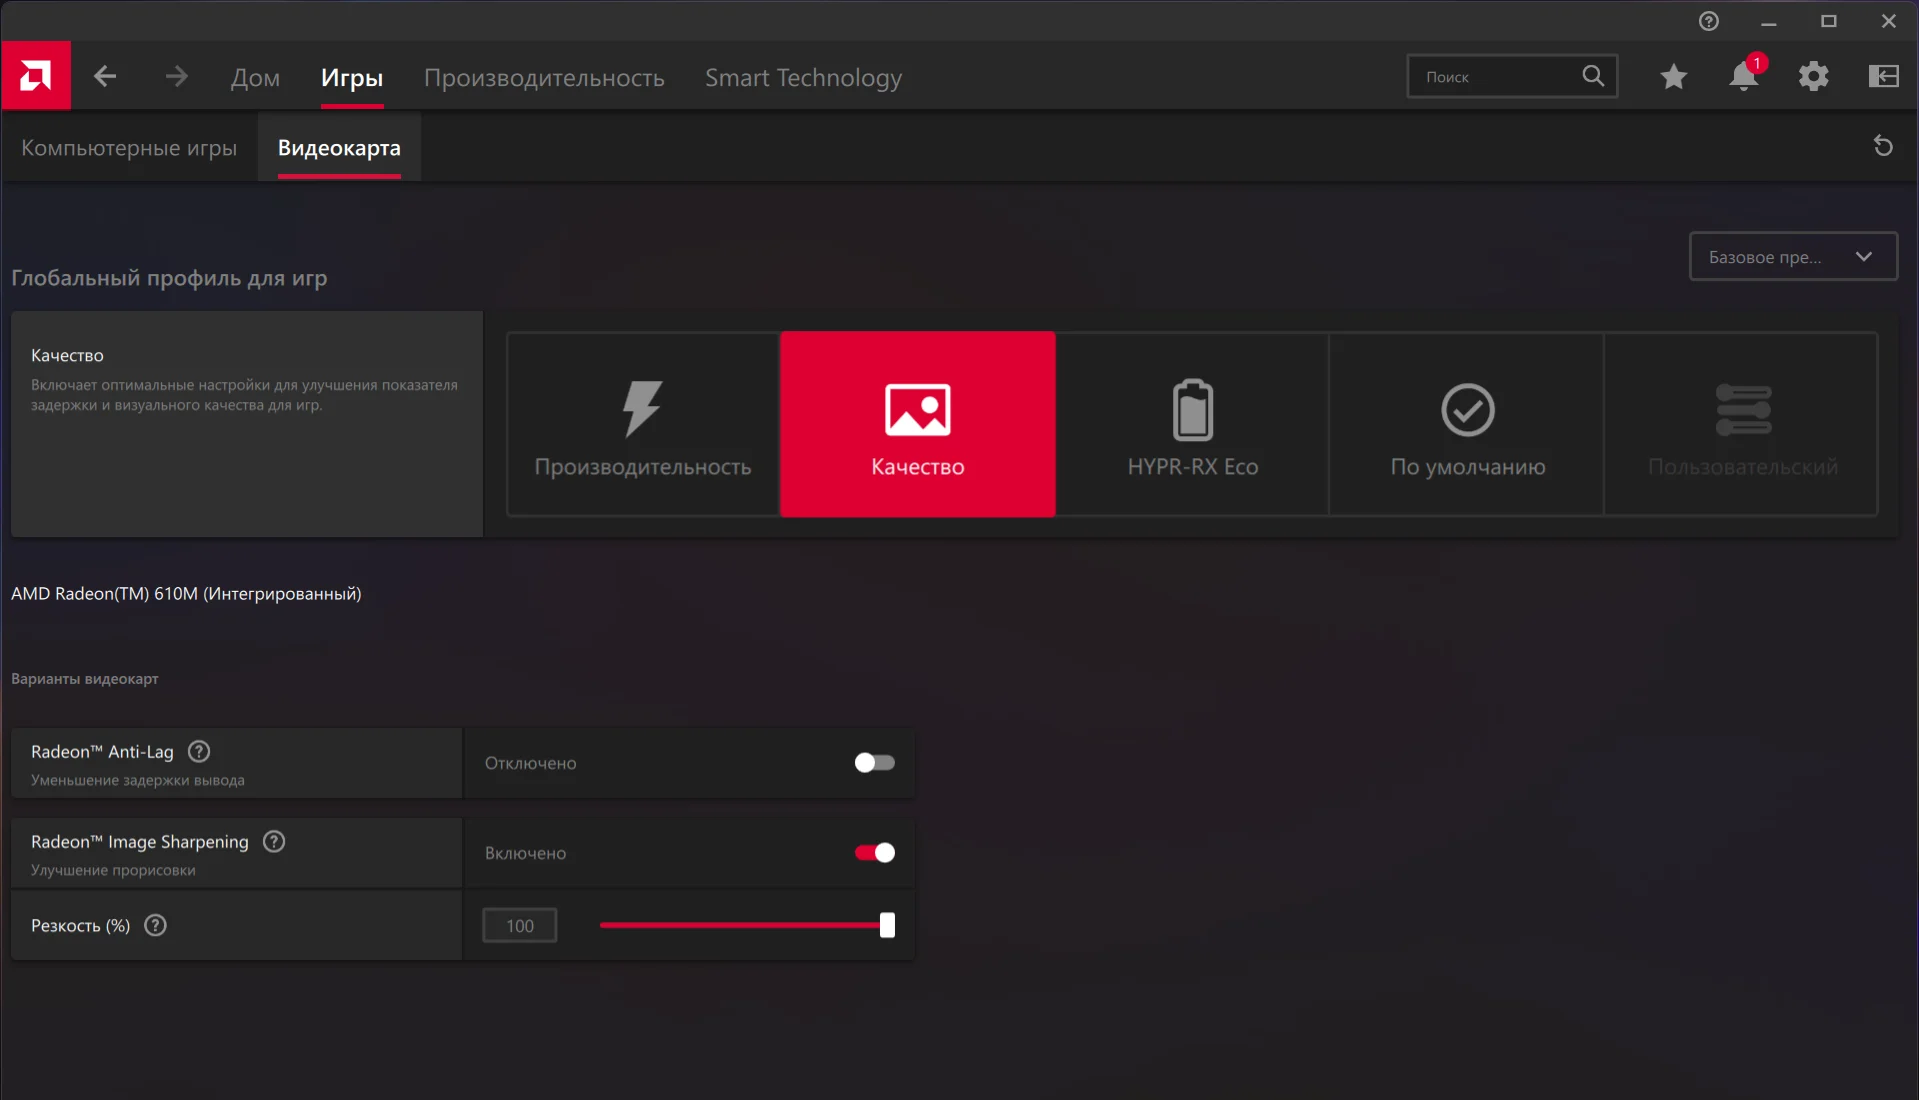Open notifications bell icon
Image resolution: width=1919 pixels, height=1100 pixels.
pos(1743,77)
